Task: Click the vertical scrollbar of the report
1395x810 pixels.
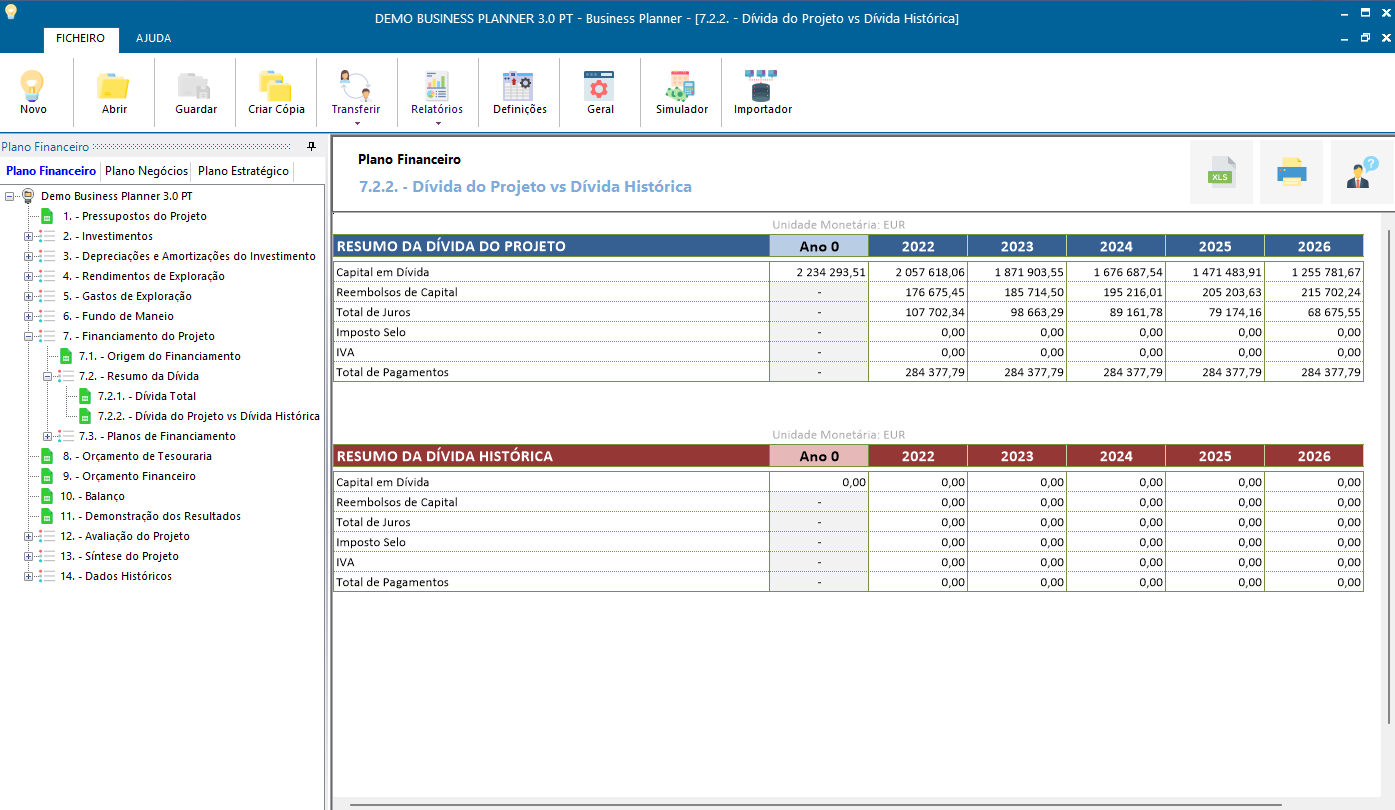Action: pyautogui.click(x=1389, y=476)
